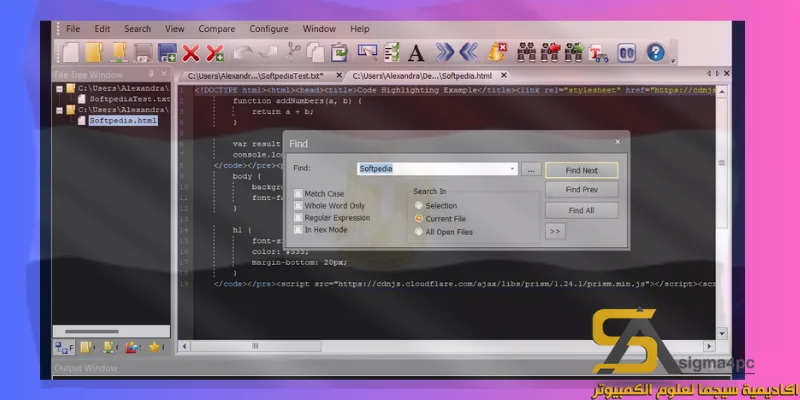
Task: Open font settings with the A icon
Action: click(416, 53)
